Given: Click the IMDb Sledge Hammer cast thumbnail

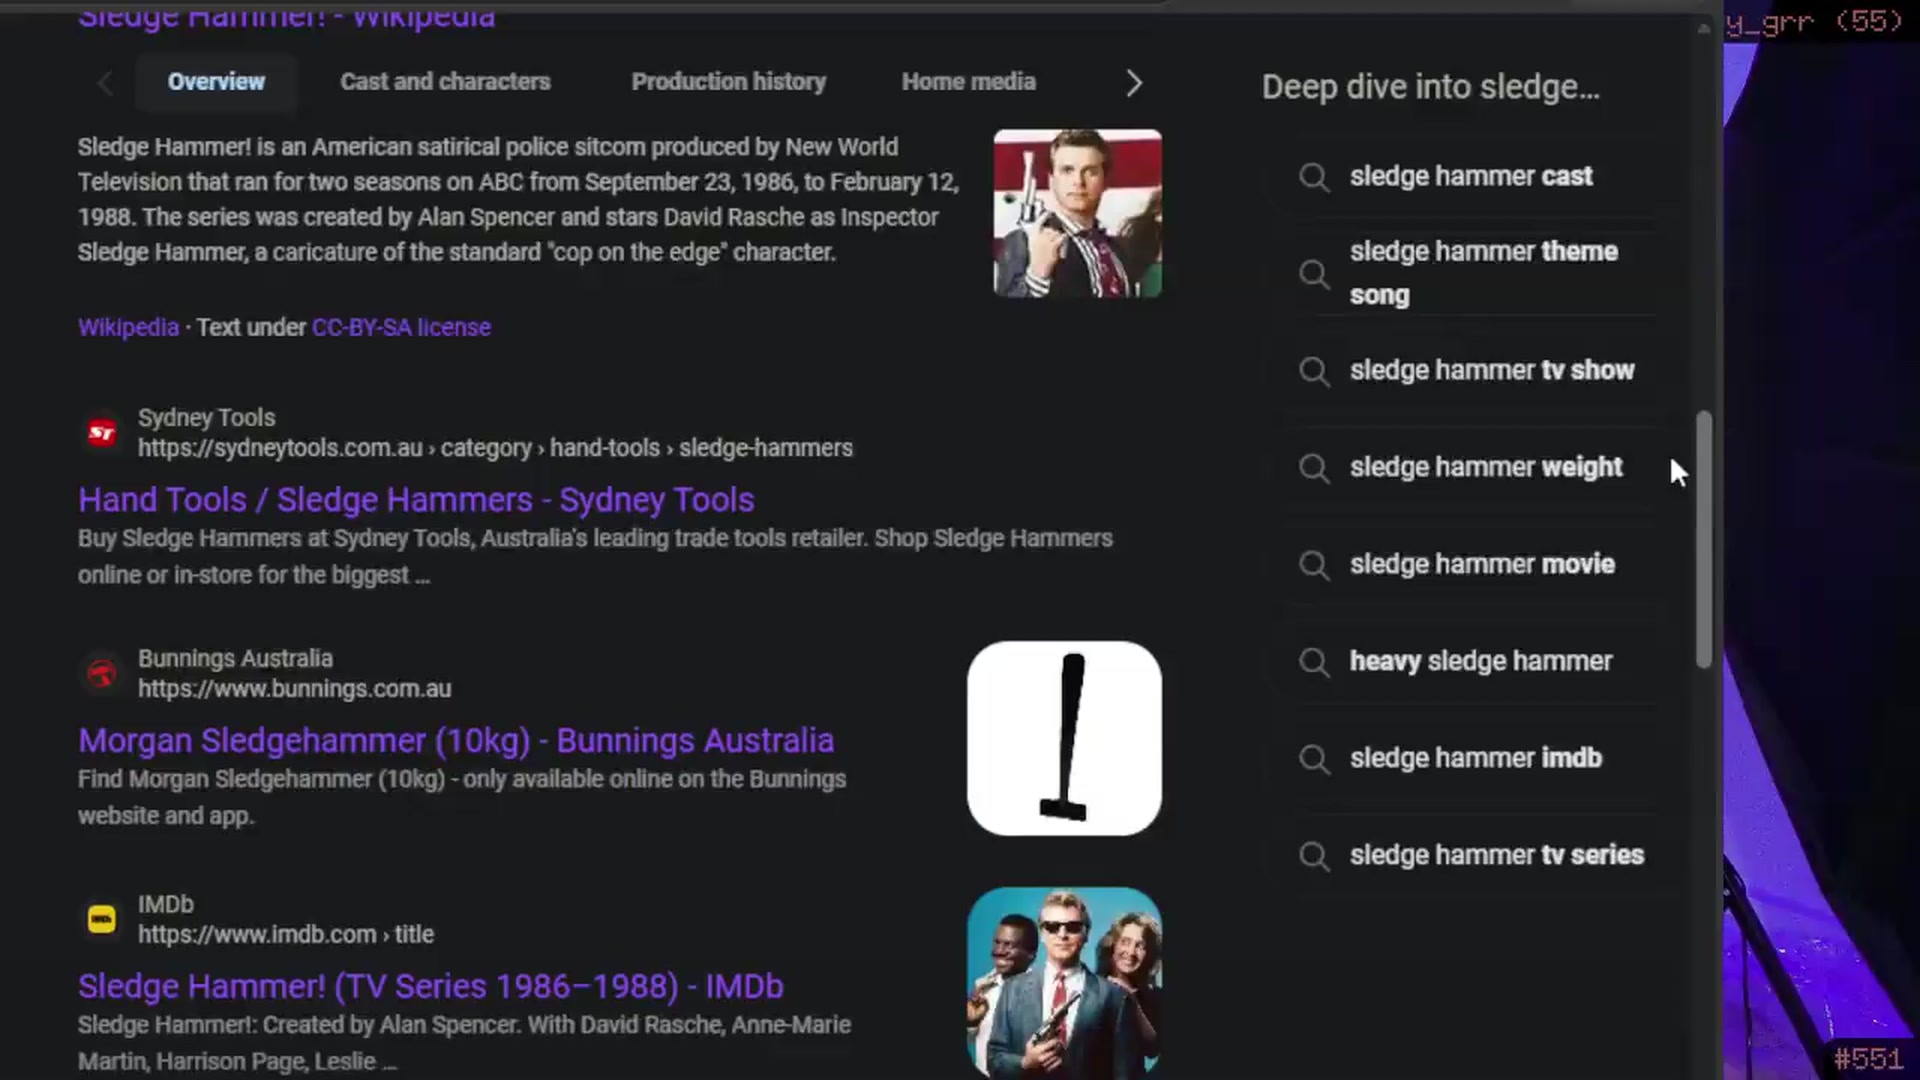Looking at the screenshot, I should [1064, 982].
